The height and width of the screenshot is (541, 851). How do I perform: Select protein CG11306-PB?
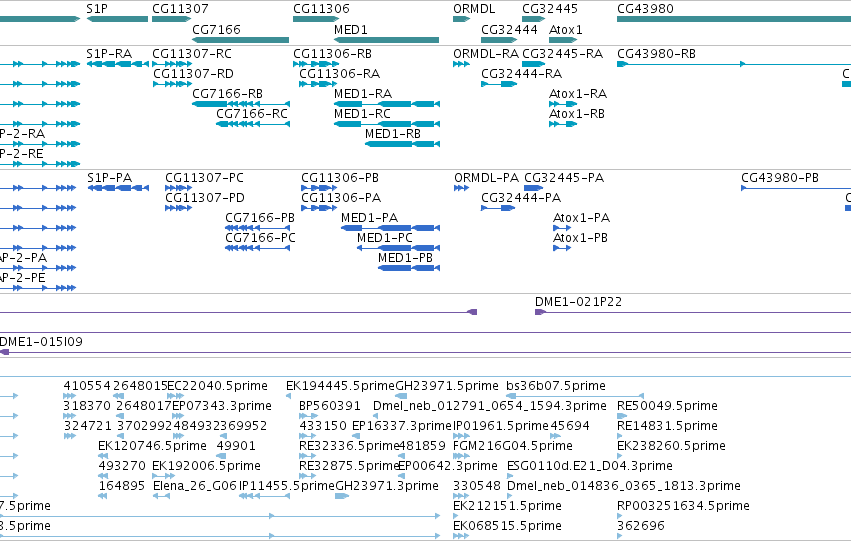click(319, 188)
